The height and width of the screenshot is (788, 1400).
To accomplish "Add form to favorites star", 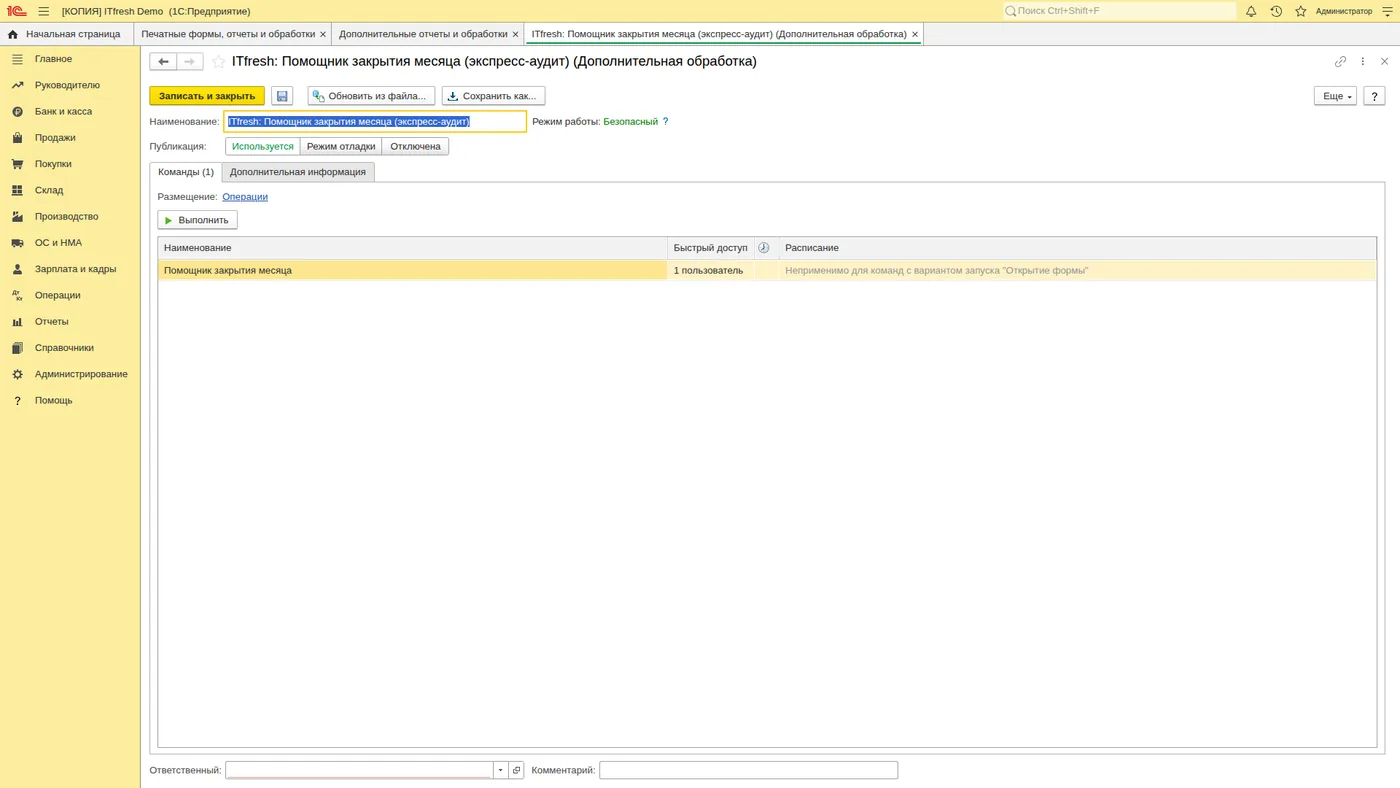I will 218,62.
